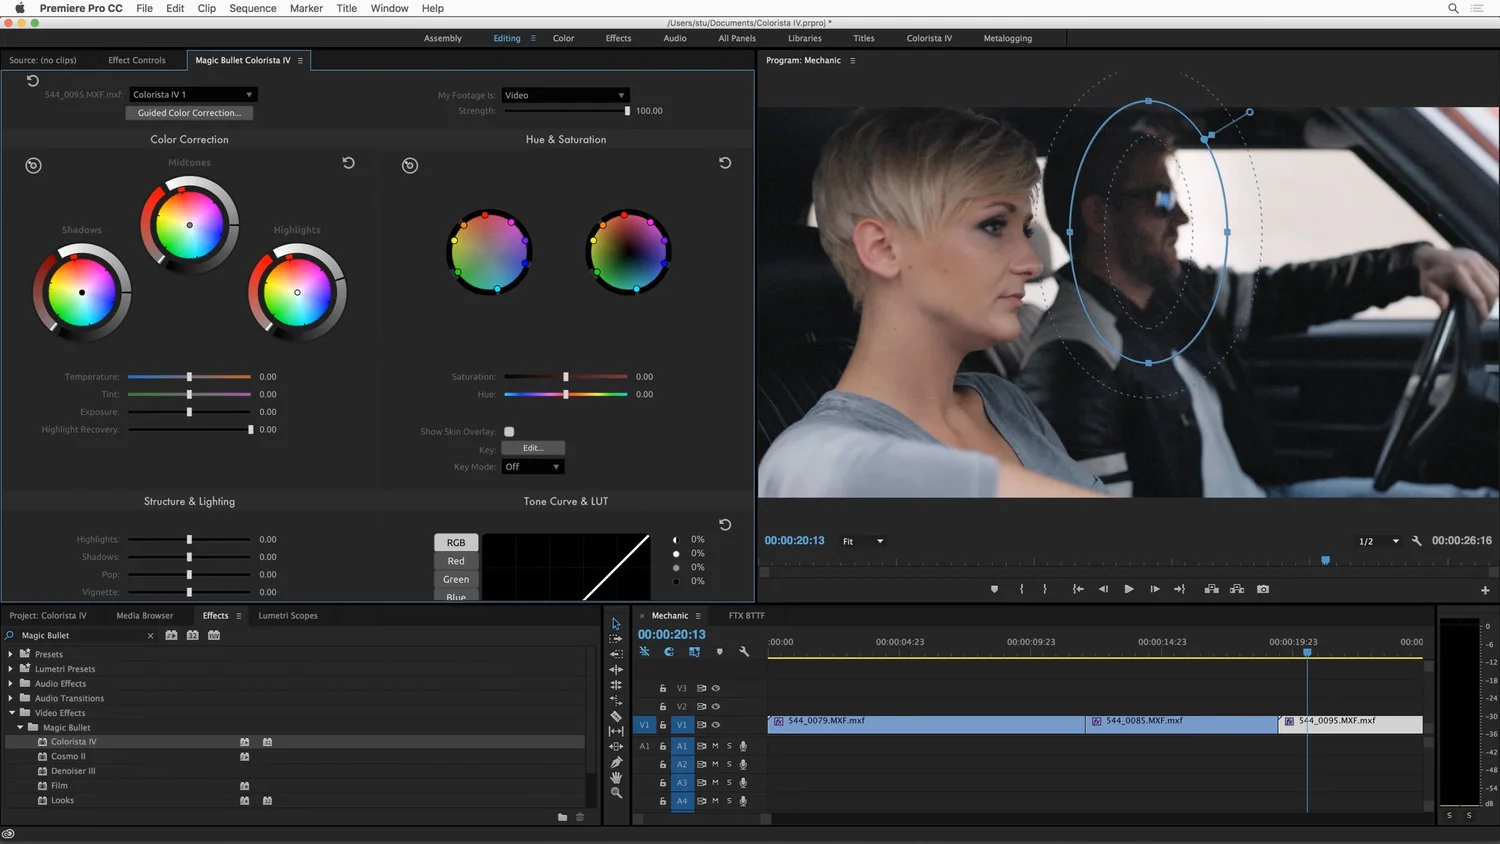Collapse the Video Effects folder
The image size is (1500, 844).
tap(11, 713)
